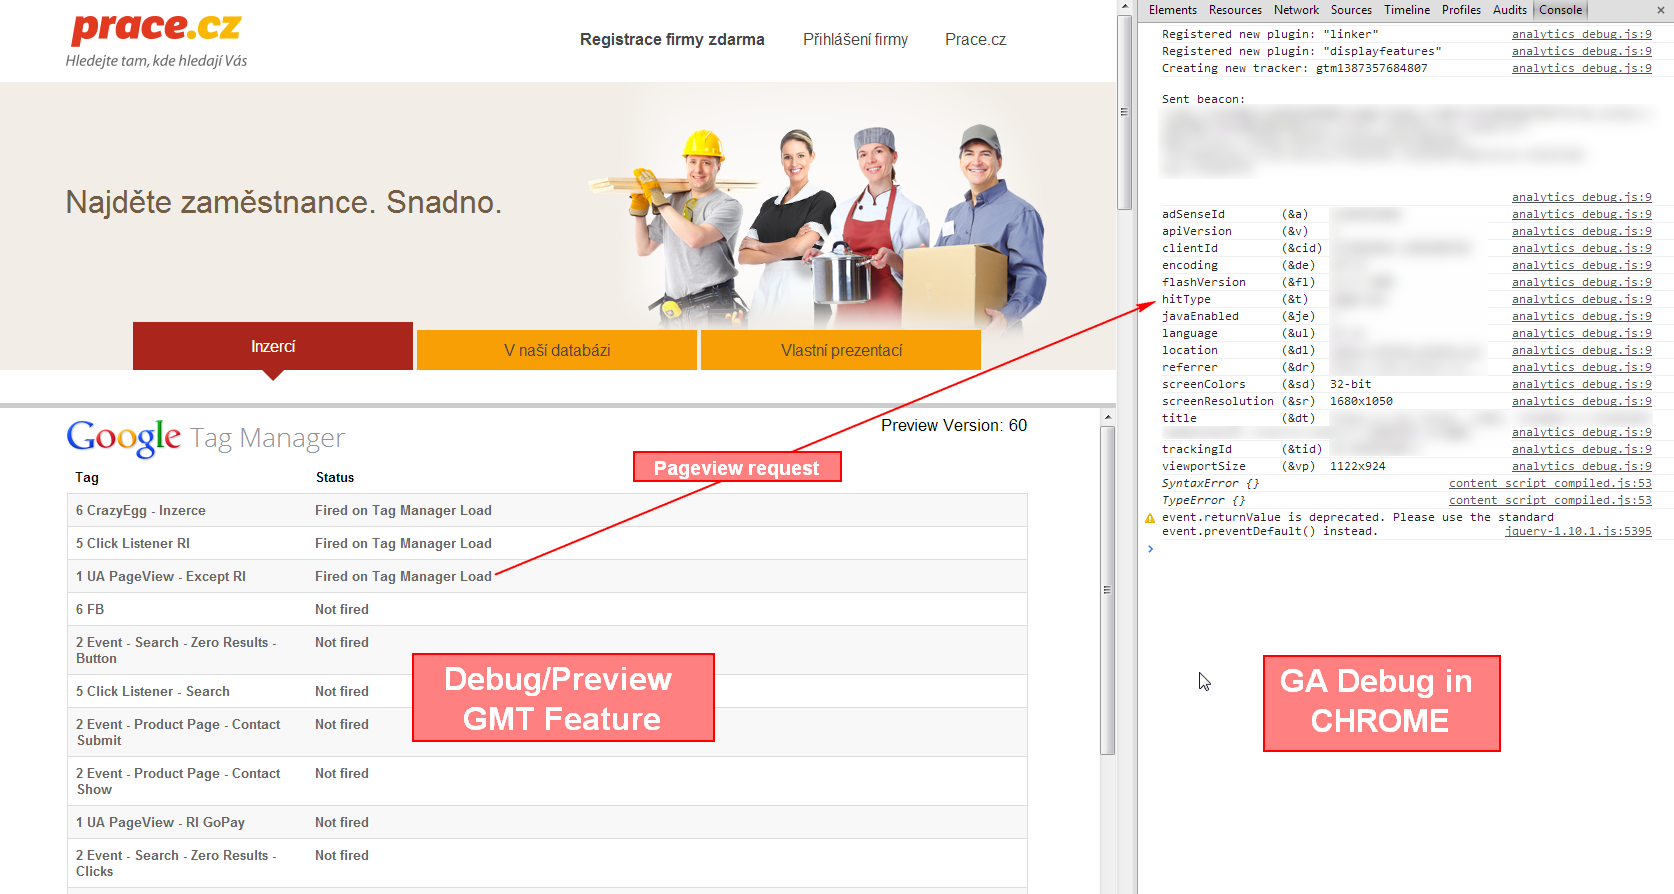The image size is (1674, 894).
Task: Click the 'Sent beacon:' console line
Action: [1203, 99]
